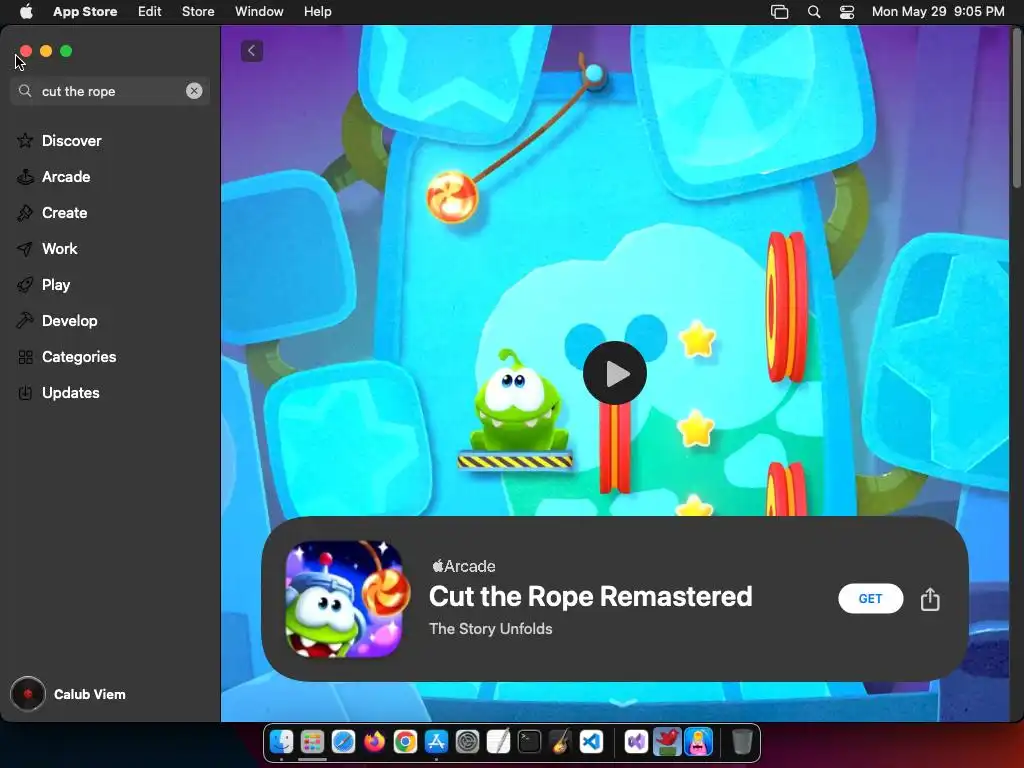Click The Story Unfolds subtitle
The width and height of the screenshot is (1024, 768).
click(x=490, y=629)
